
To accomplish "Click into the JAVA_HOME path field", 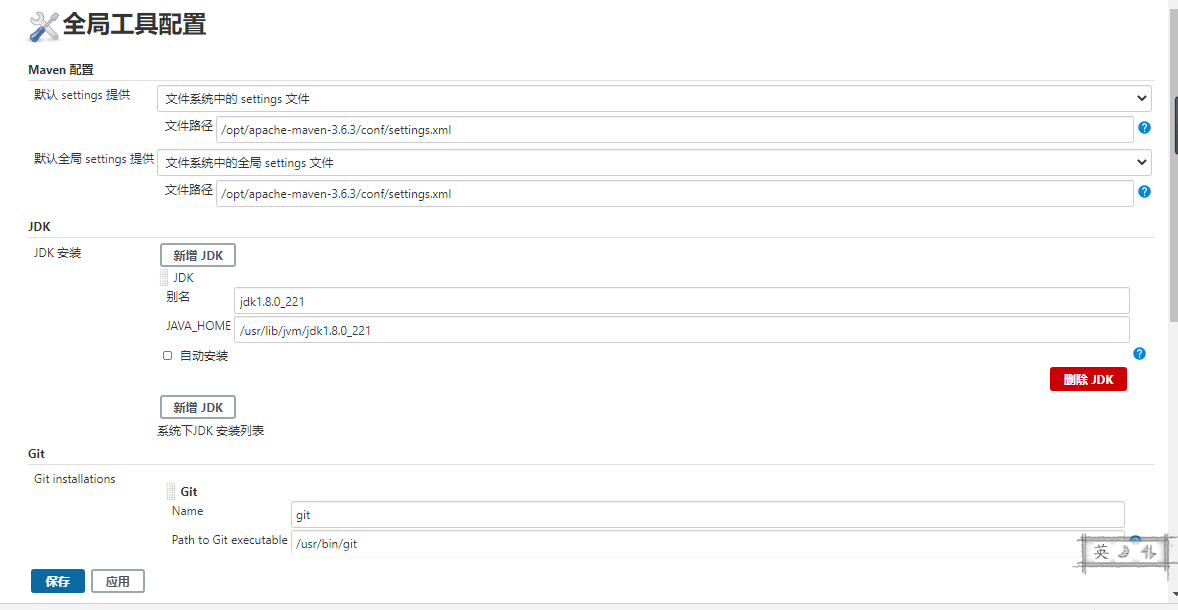I will pos(681,331).
